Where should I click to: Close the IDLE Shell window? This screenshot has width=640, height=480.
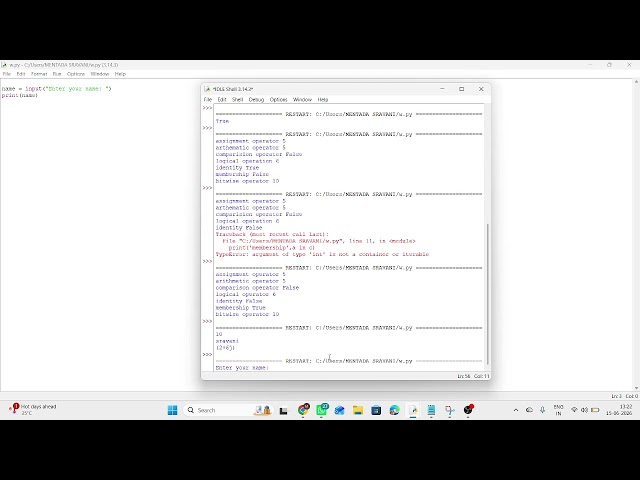point(481,89)
